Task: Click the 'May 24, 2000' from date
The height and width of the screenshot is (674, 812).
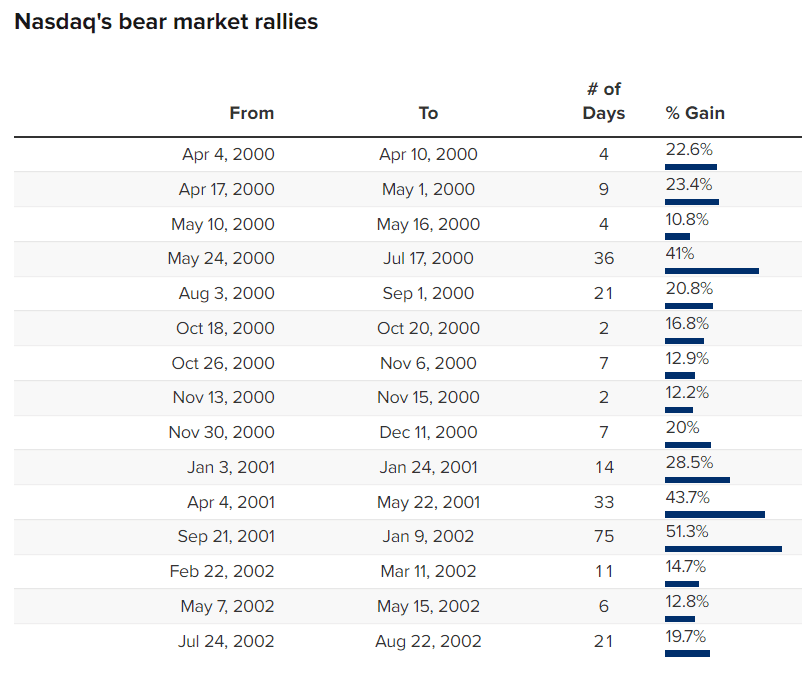Action: pos(221,259)
